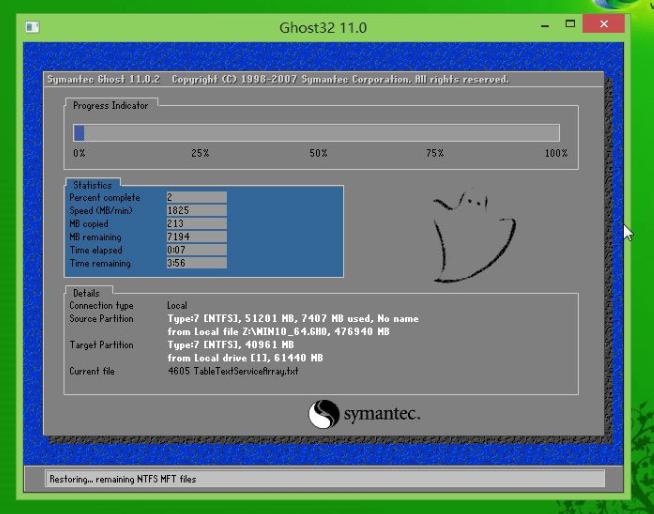Click the progress indicator bar
The width and height of the screenshot is (654, 514).
(x=316, y=133)
